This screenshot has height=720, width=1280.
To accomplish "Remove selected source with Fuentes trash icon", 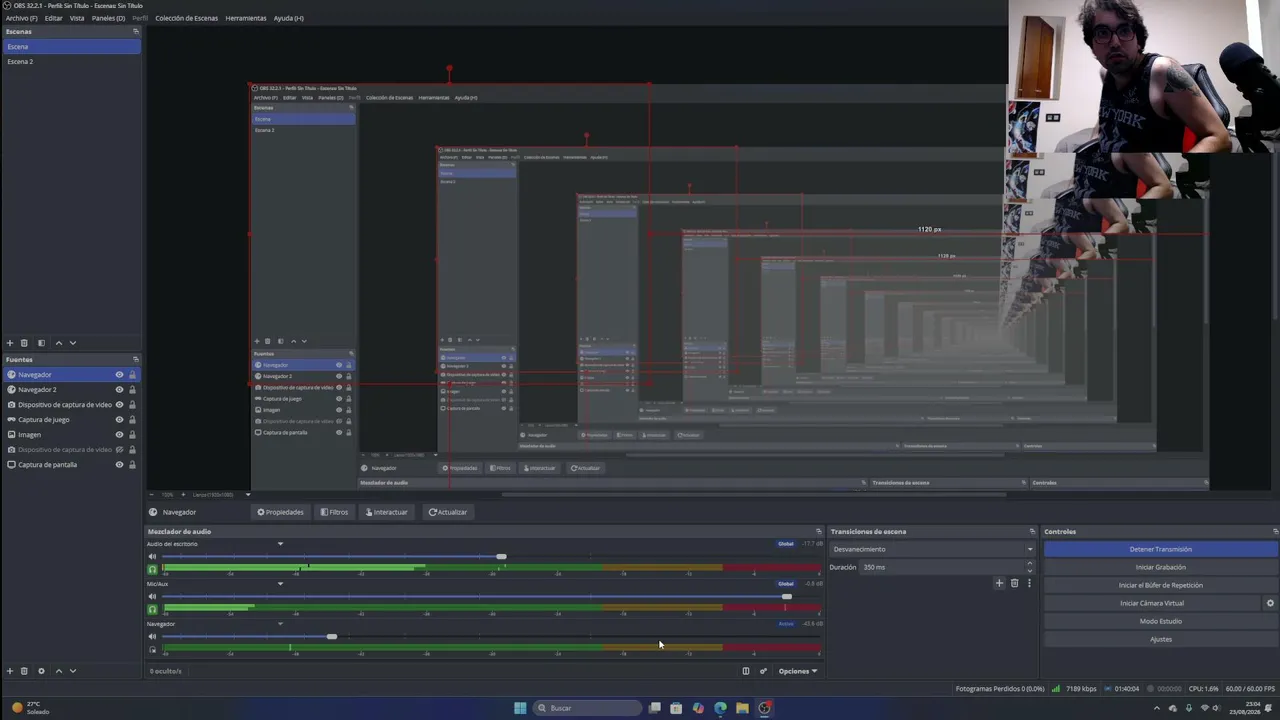I will 25,671.
